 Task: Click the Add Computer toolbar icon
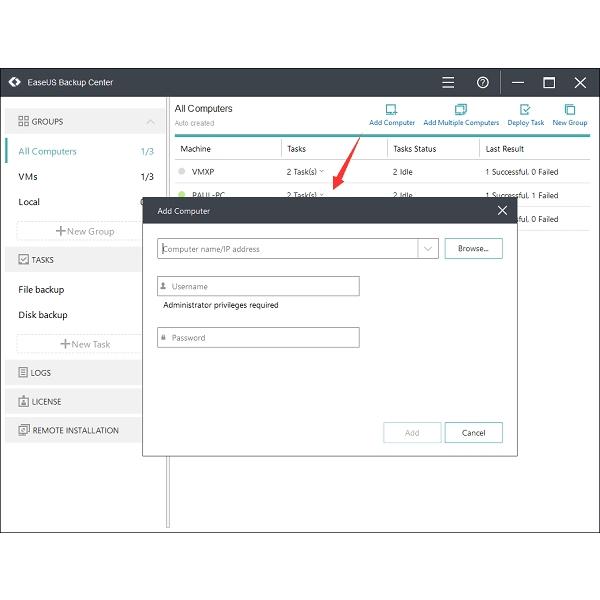click(x=392, y=110)
